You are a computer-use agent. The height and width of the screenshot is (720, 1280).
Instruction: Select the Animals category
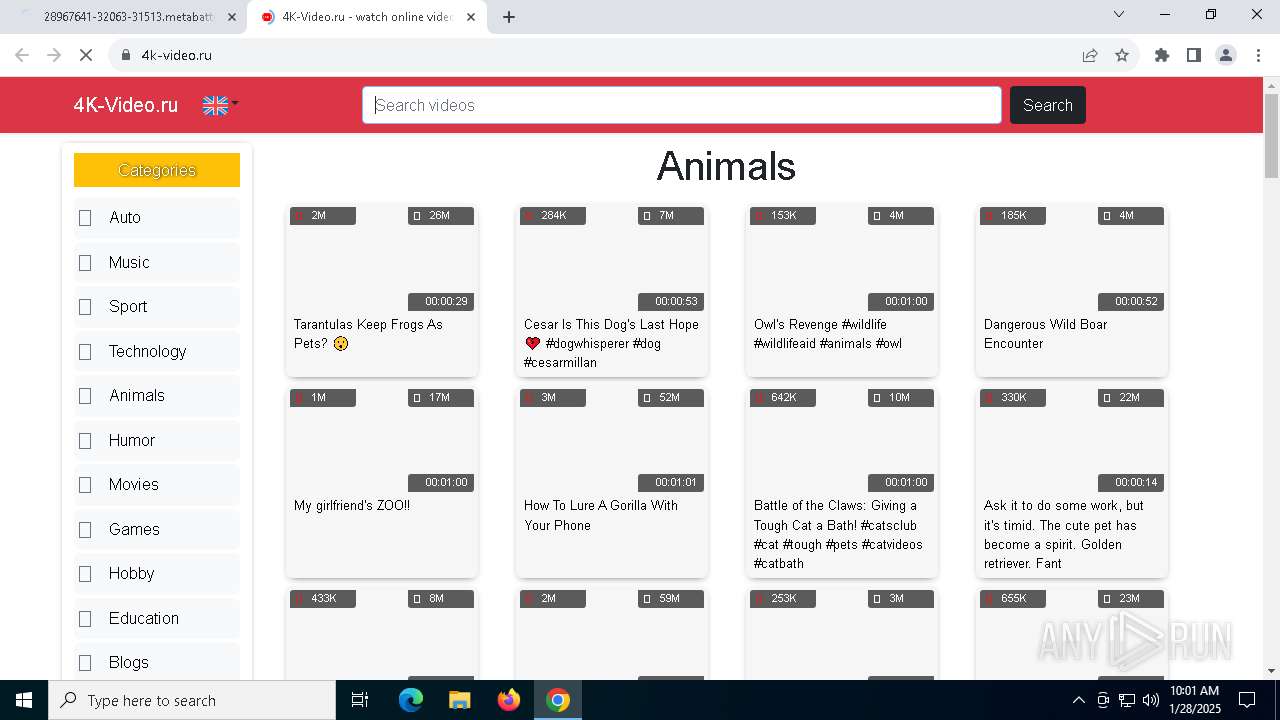click(157, 395)
